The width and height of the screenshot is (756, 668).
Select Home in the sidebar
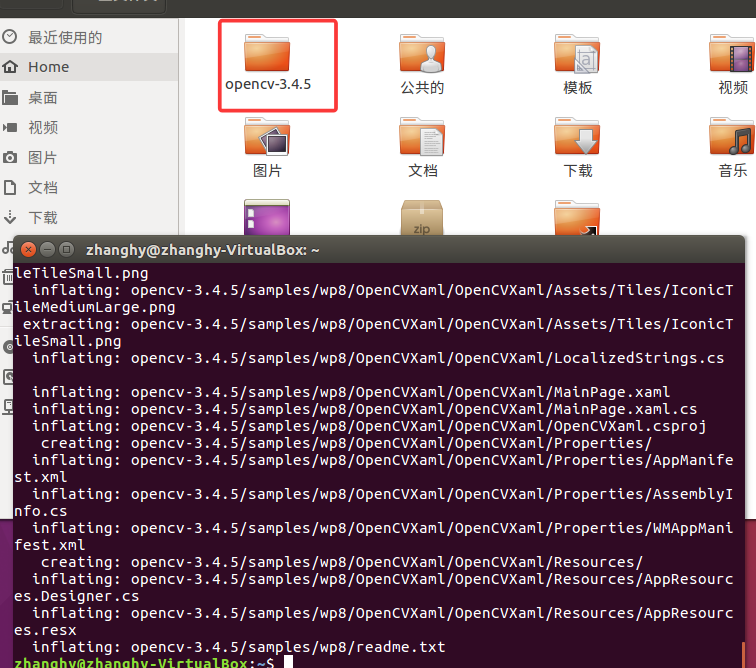[89, 67]
